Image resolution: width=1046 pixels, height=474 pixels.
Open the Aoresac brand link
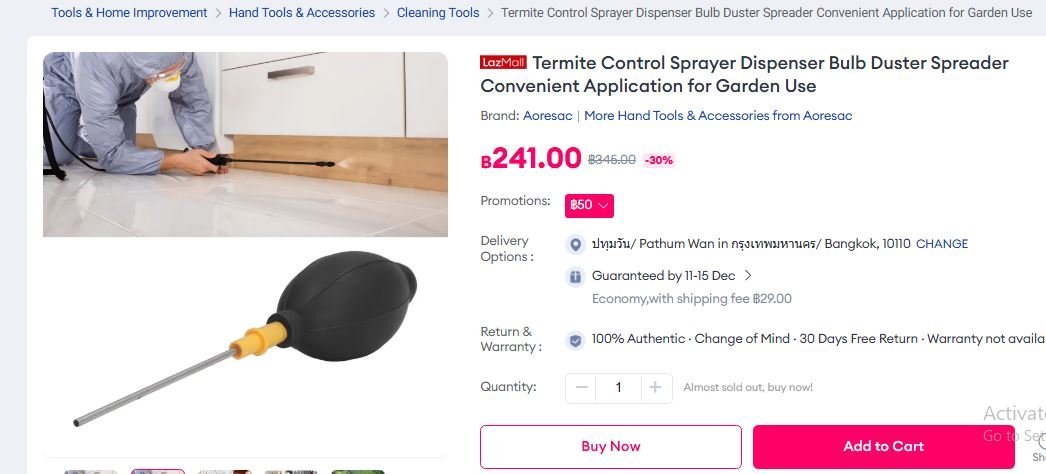548,116
